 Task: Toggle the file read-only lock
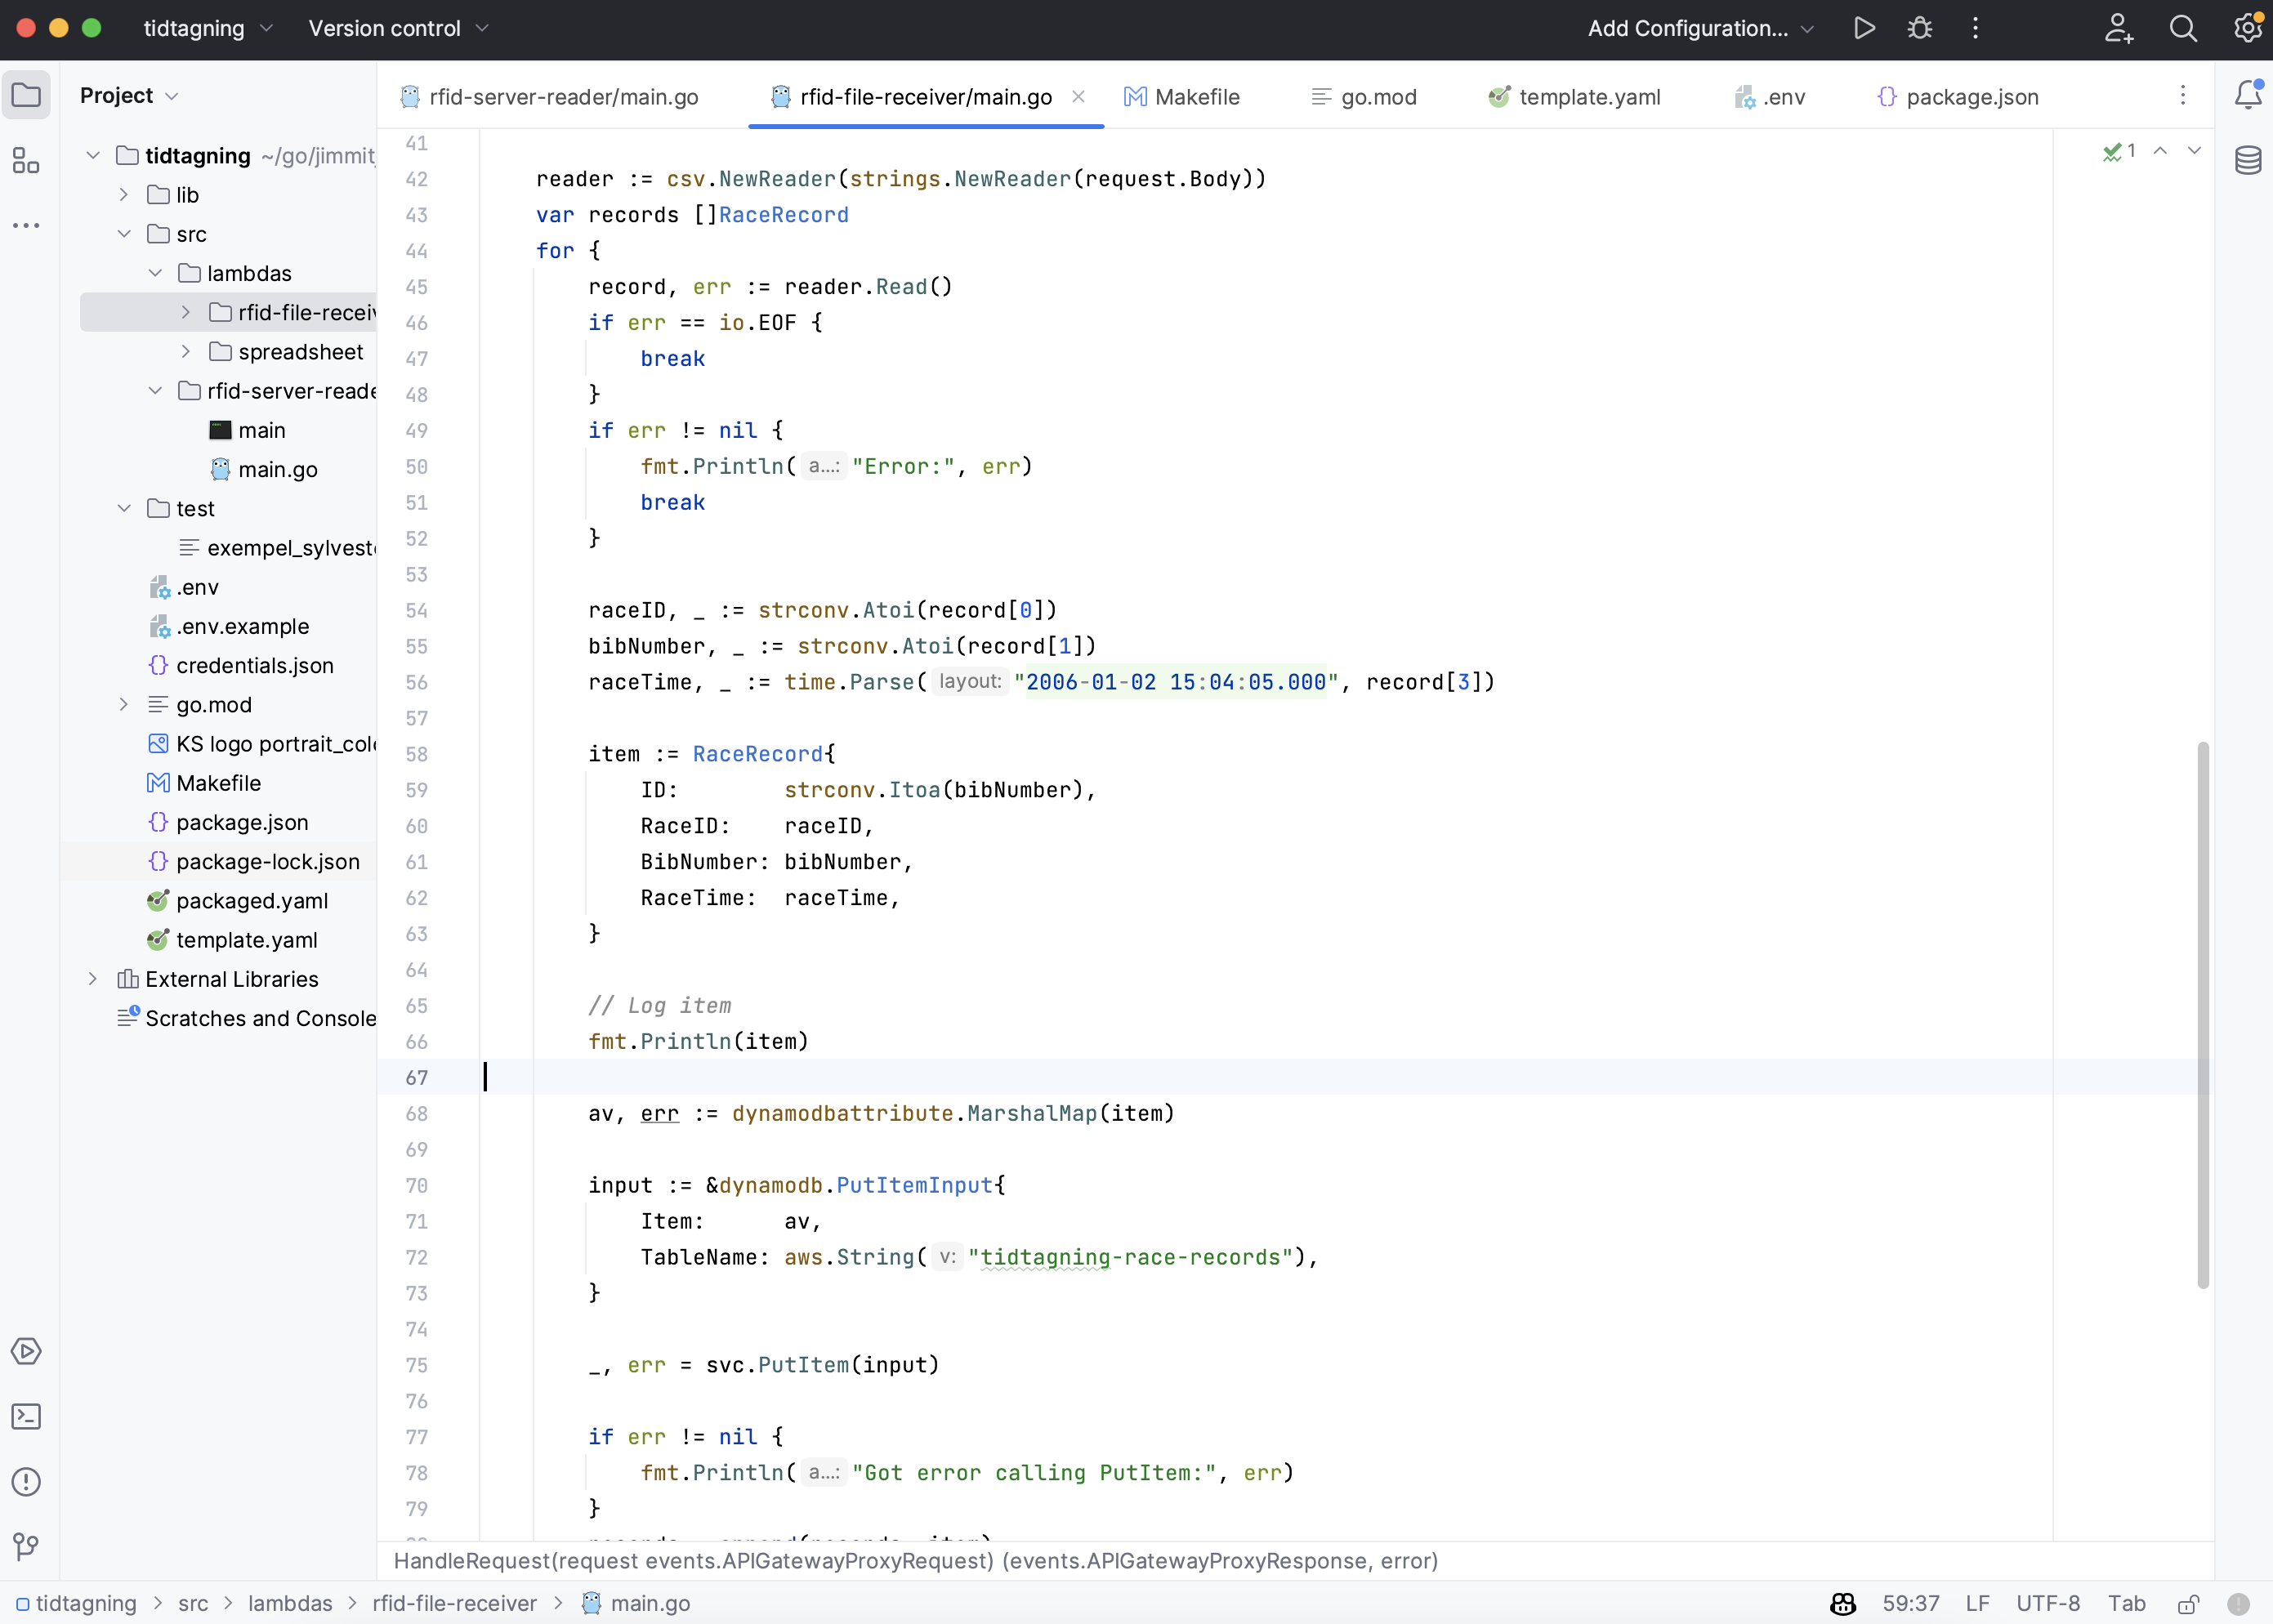pyautogui.click(x=2188, y=1603)
